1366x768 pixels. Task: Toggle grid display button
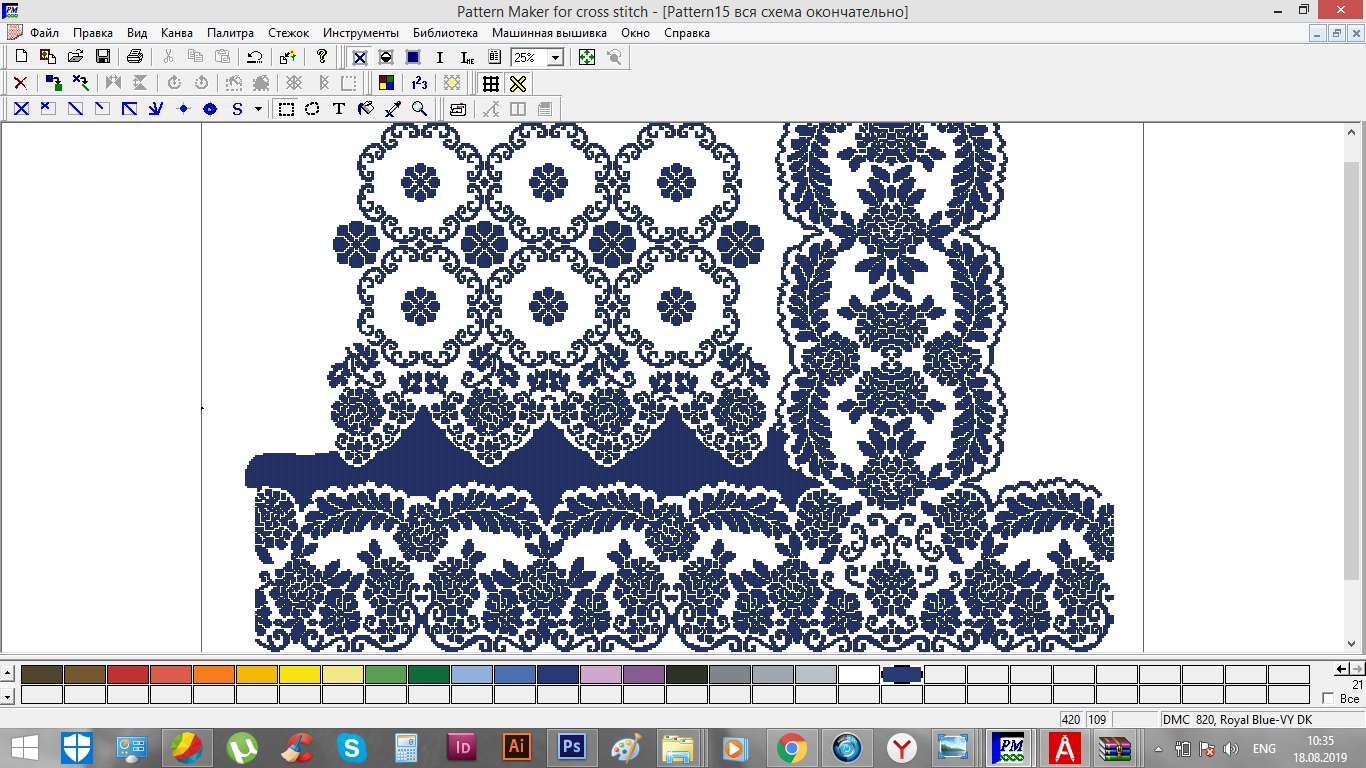pos(491,83)
